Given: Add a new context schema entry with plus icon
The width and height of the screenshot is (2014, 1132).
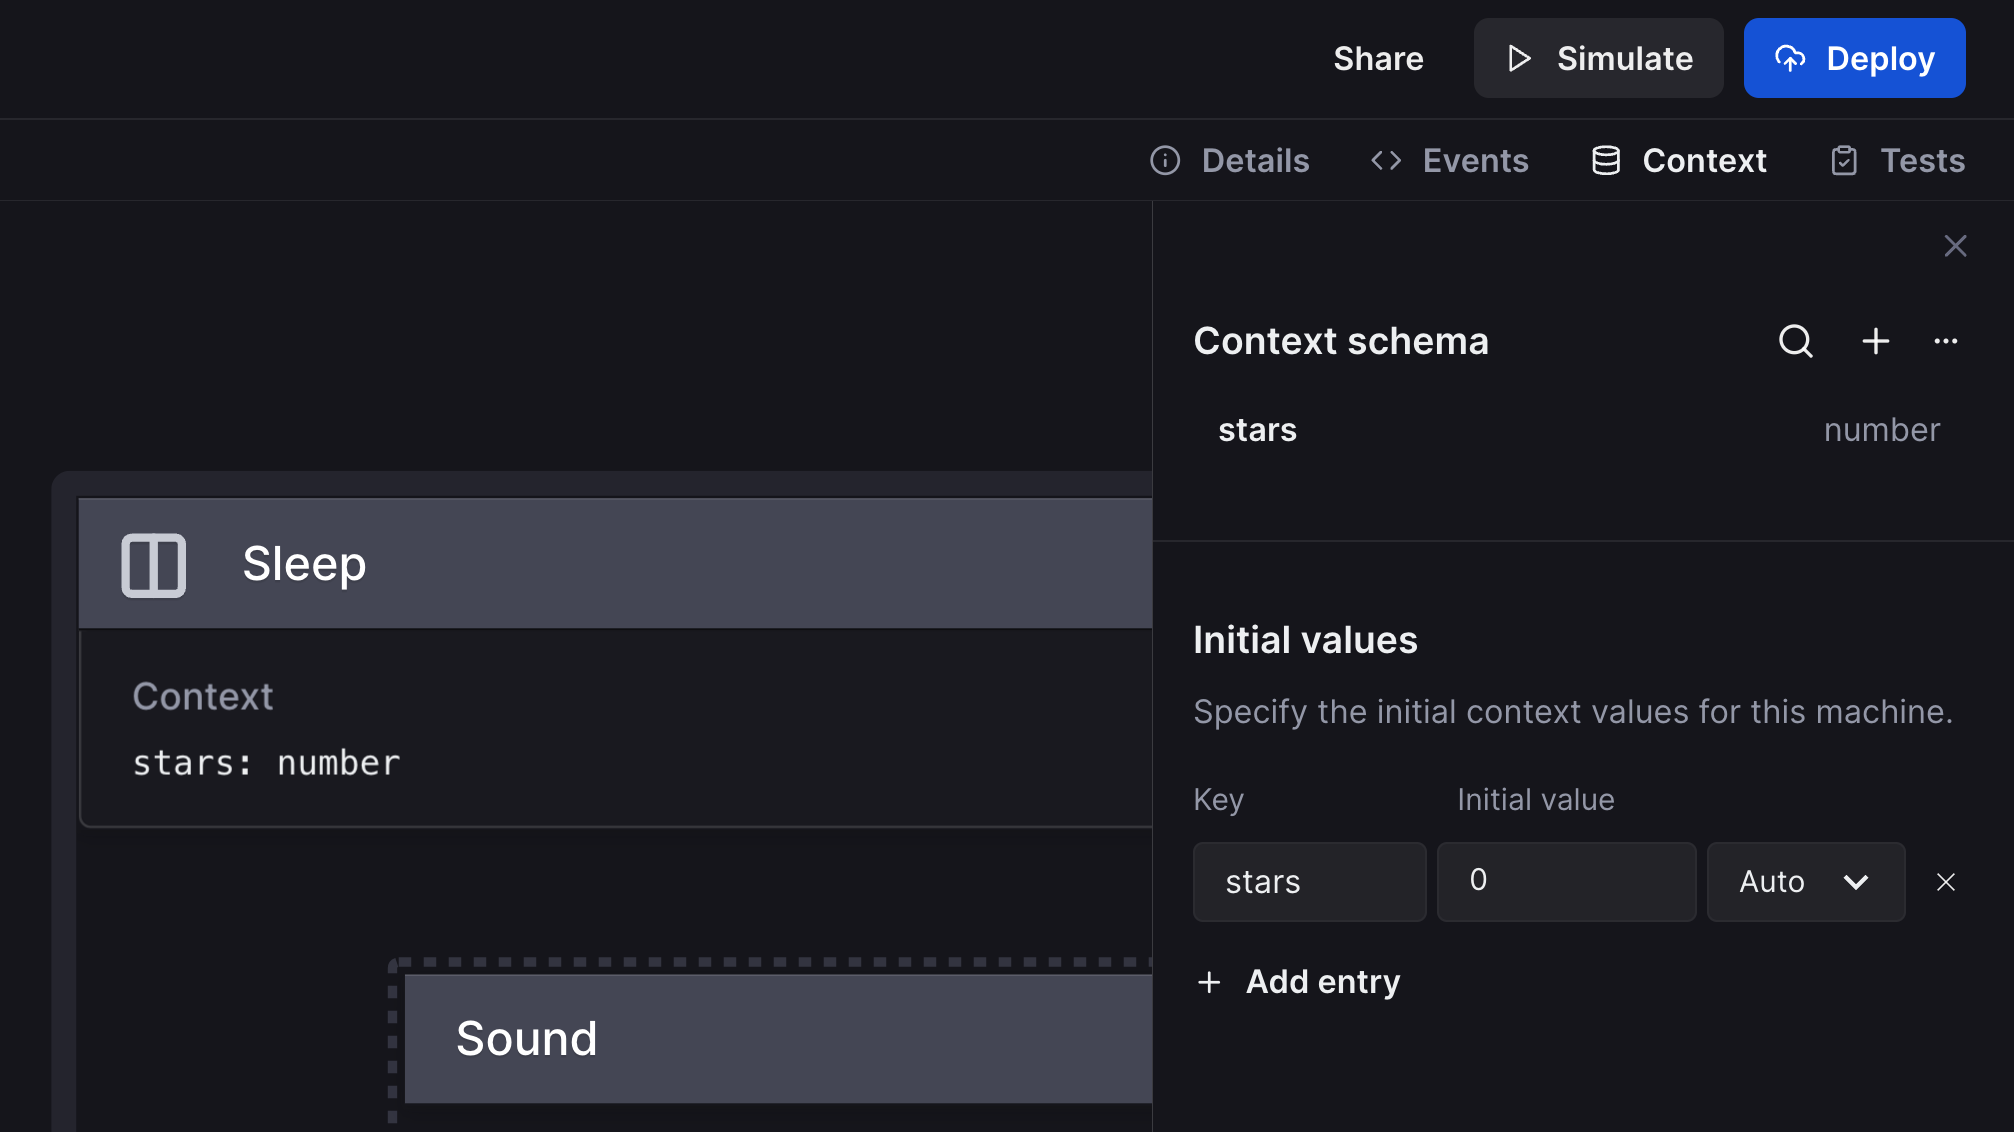Looking at the screenshot, I should point(1875,341).
